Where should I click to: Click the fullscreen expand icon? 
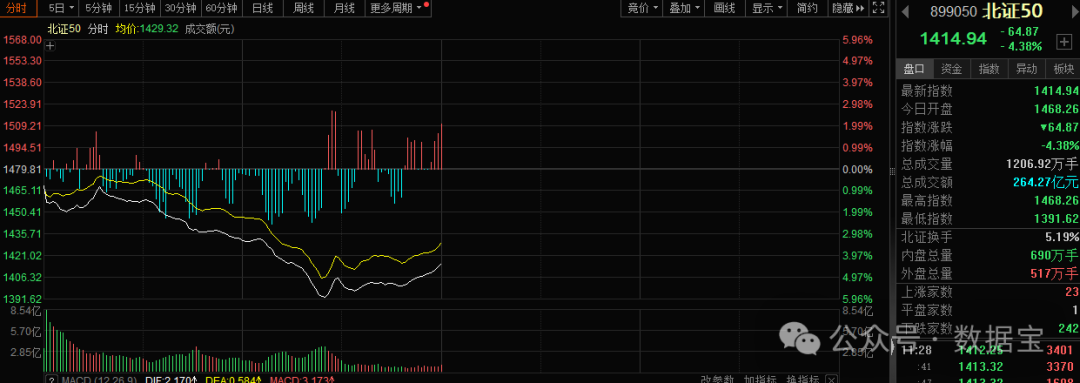coord(878,8)
